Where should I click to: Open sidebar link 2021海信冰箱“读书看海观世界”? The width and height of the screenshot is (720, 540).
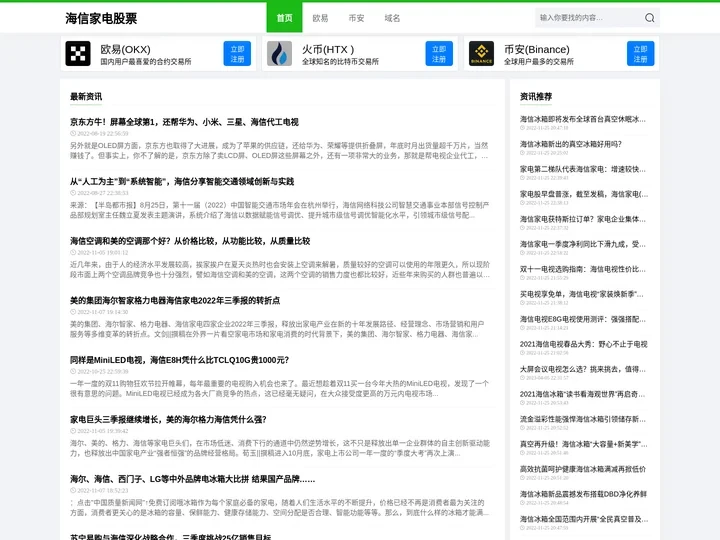click(x=583, y=394)
